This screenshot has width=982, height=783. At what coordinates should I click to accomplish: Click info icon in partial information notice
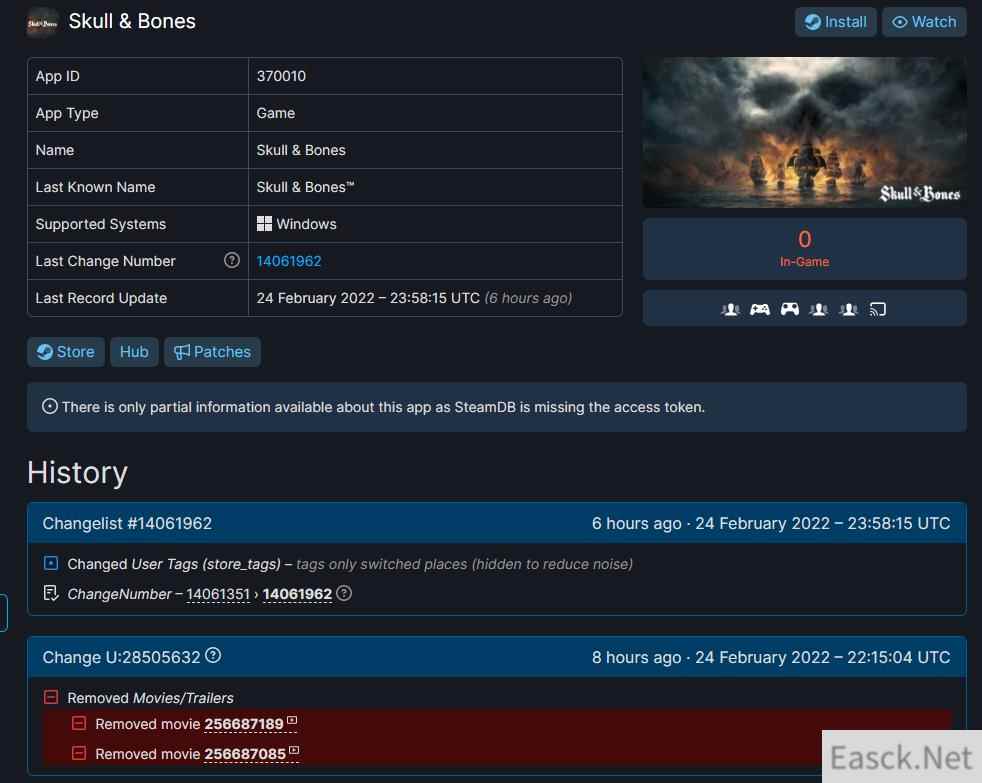[50, 407]
